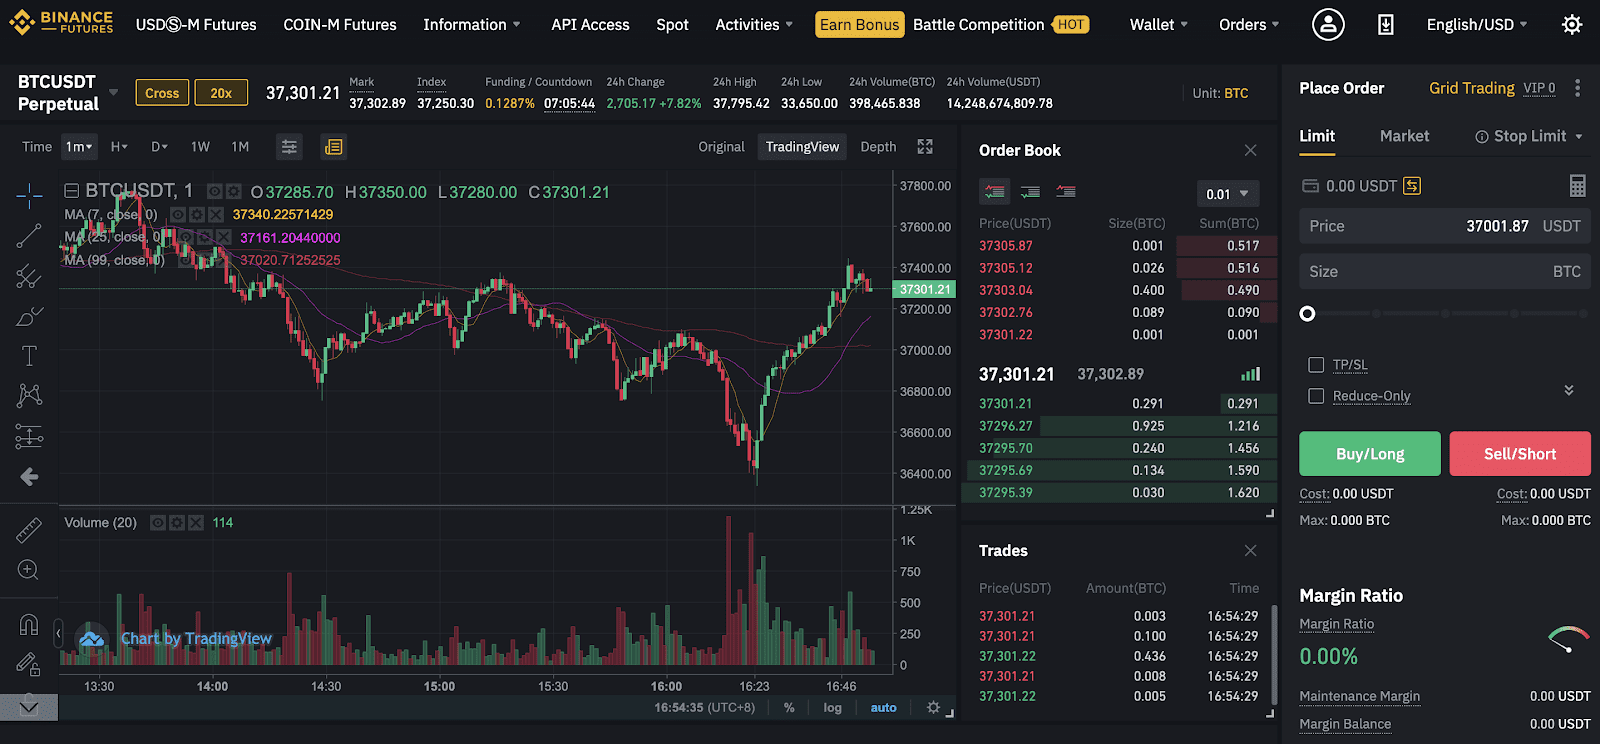Select the back arrow tool in chart sidebar
1600x744 pixels.
[x=29, y=477]
